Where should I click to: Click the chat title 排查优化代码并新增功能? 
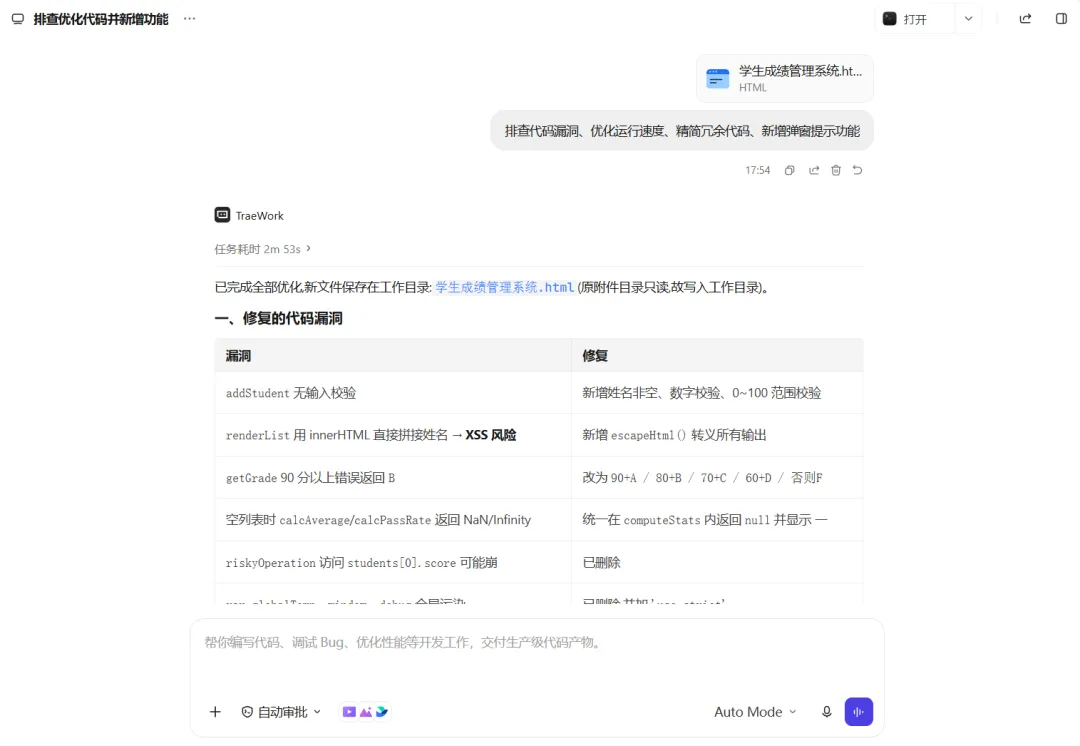(x=101, y=19)
